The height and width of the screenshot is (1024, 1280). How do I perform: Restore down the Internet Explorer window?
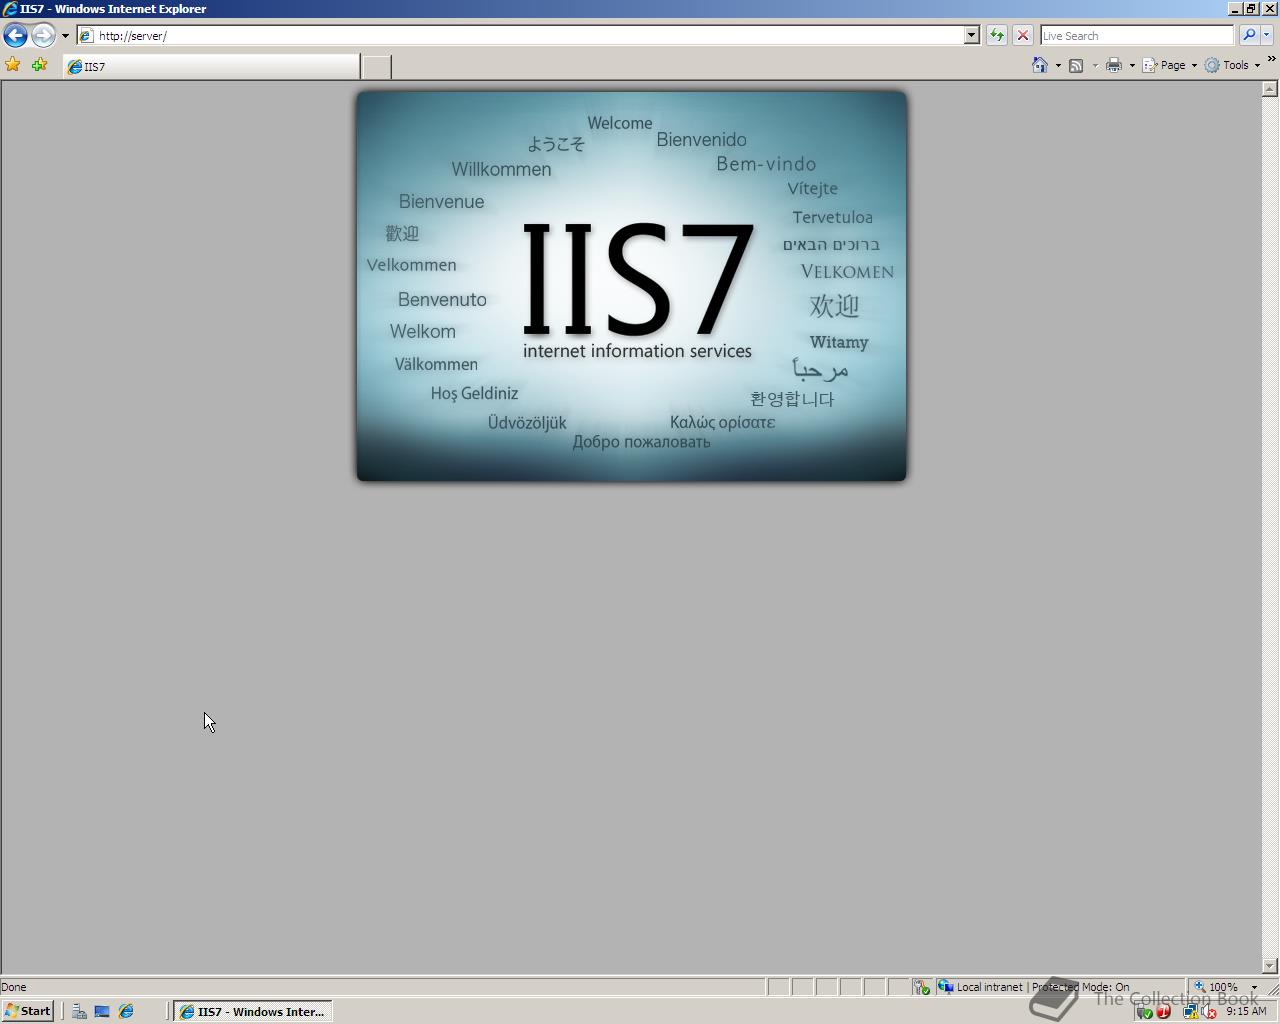click(1251, 8)
